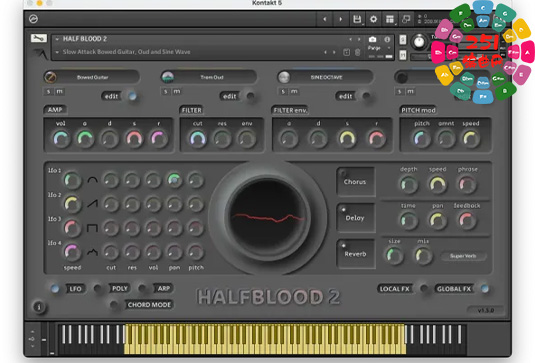Solo the Bowed Guitar layer
This screenshot has height=363, width=535.
[x=48, y=91]
